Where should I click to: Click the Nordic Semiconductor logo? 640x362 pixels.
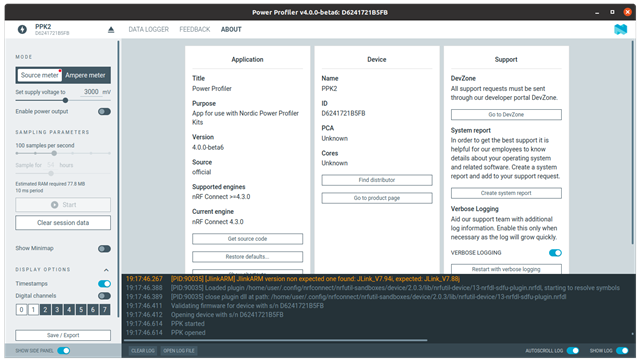coord(620,29)
